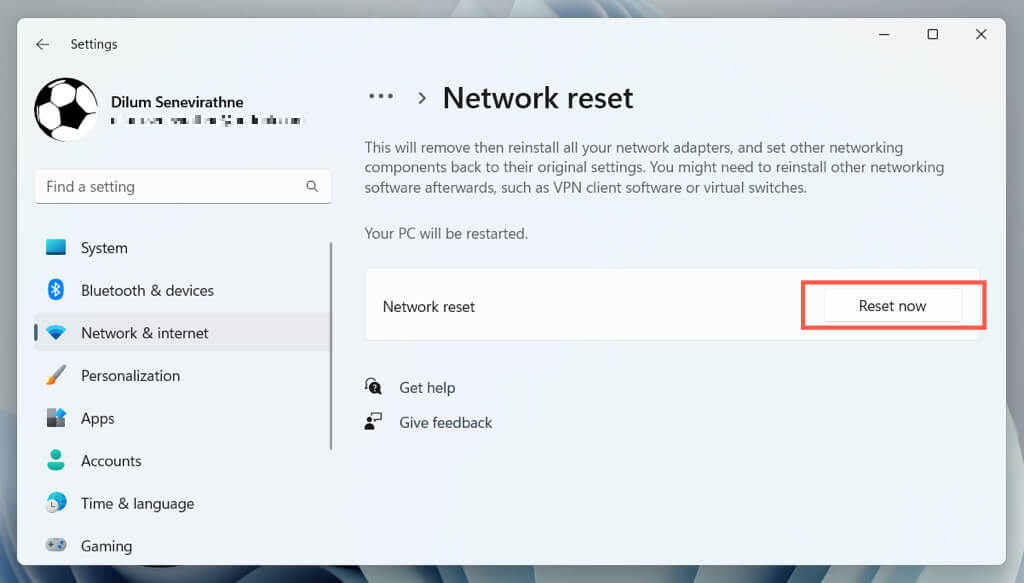Focus the Find a setting search box

(170, 186)
